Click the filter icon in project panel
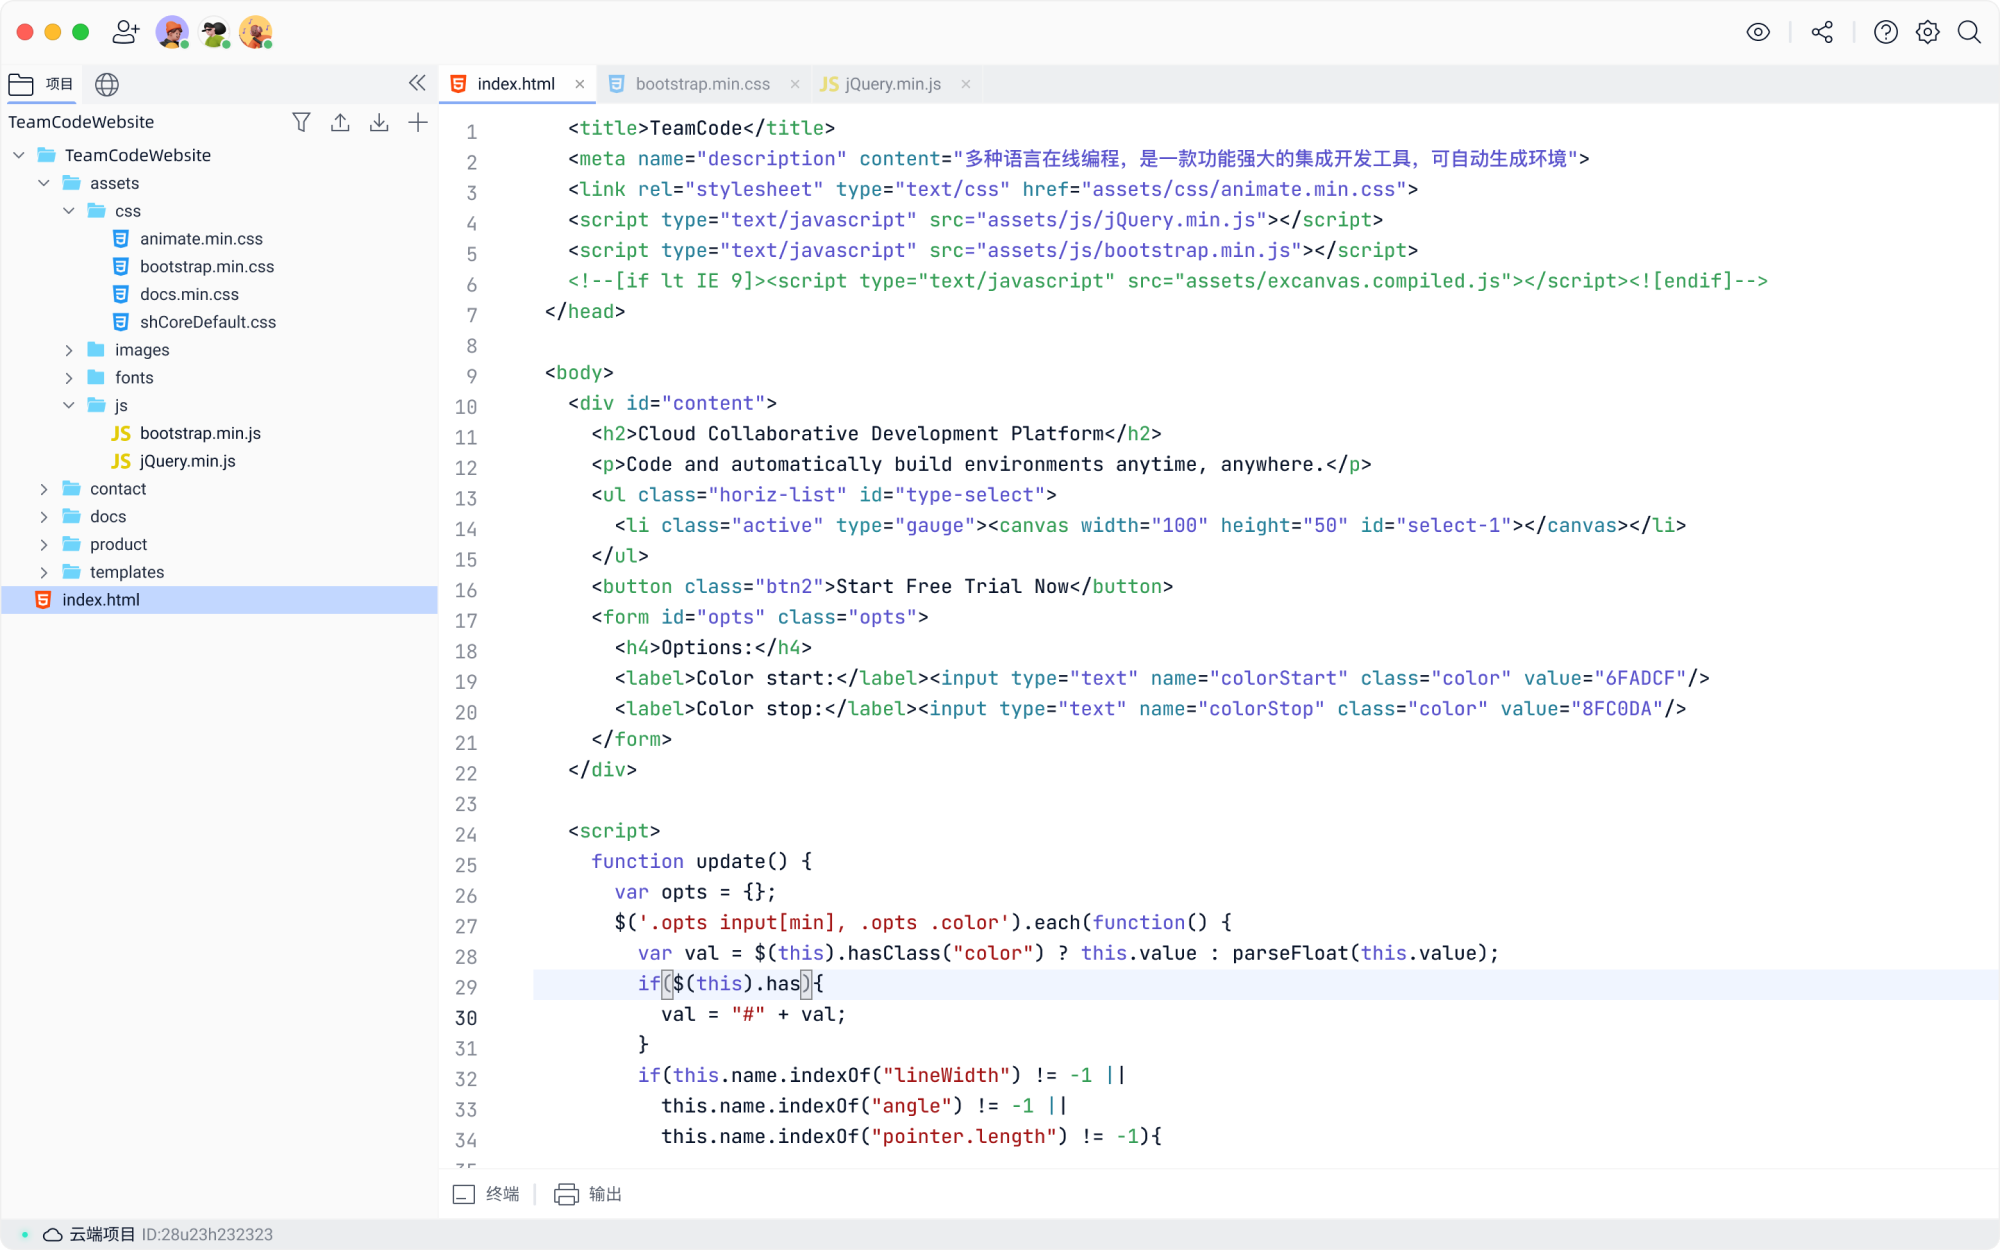 [x=301, y=122]
